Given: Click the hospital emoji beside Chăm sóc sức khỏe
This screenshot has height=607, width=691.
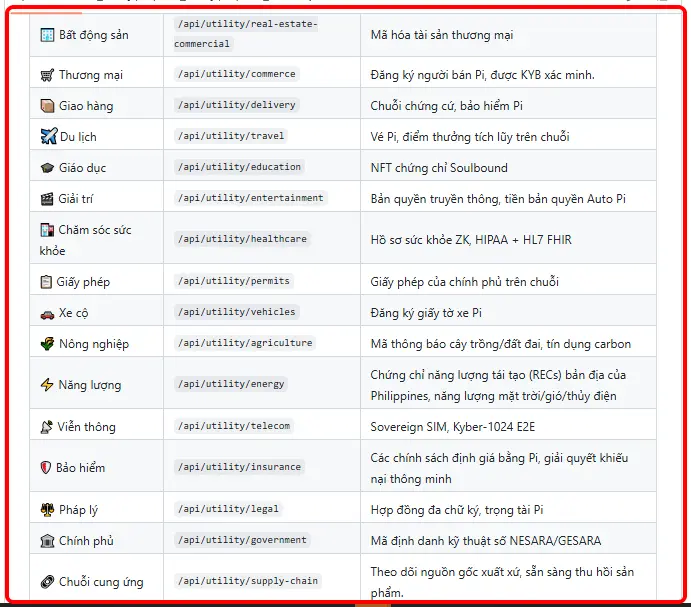Looking at the screenshot, I should [47, 230].
